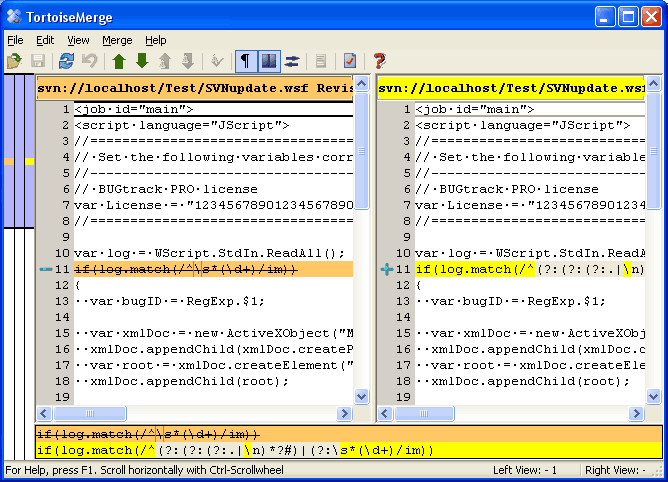Viewport: 668px width, 482px height.
Task: Click the blue plus marker on line 11
Action: [x=387, y=270]
